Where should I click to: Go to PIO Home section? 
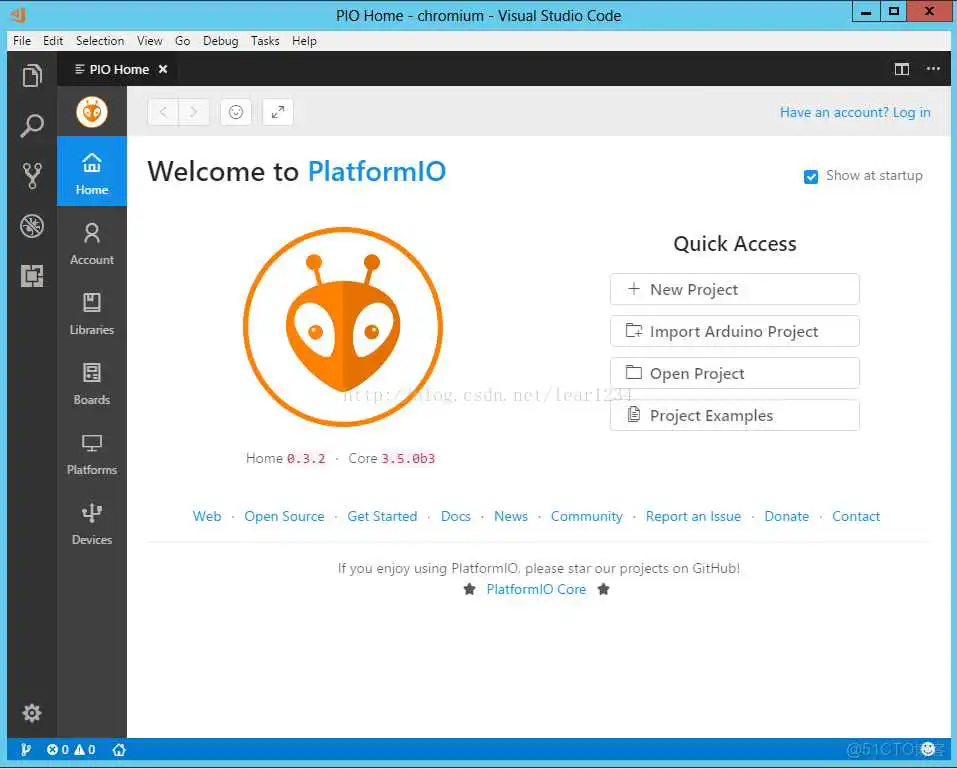coord(92,172)
